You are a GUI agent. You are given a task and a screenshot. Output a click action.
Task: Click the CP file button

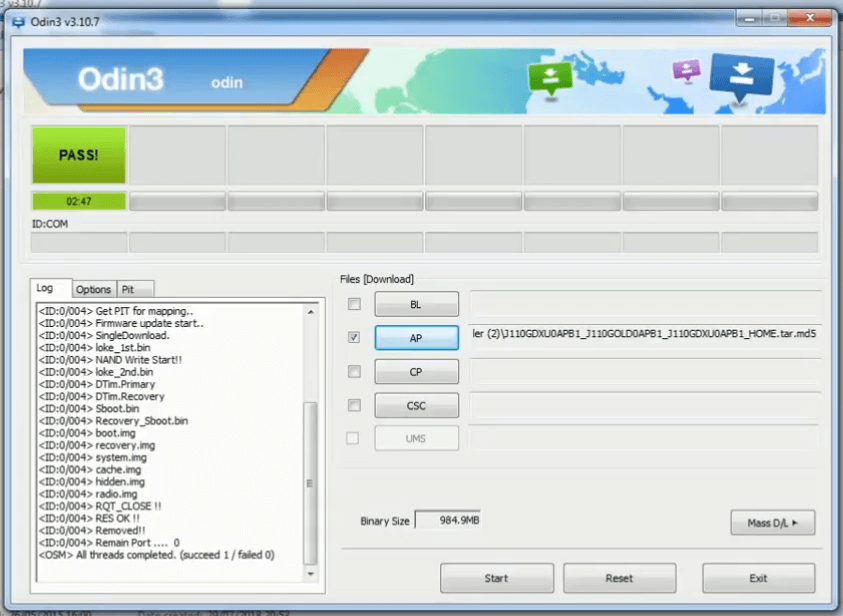tap(417, 371)
